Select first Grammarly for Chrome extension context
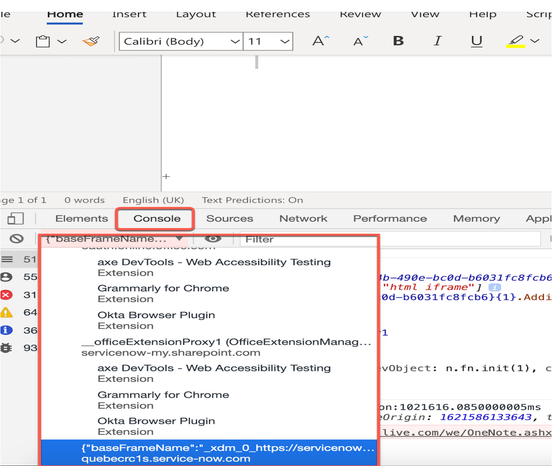Image resolution: width=552 pixels, height=466 pixels. (x=209, y=294)
